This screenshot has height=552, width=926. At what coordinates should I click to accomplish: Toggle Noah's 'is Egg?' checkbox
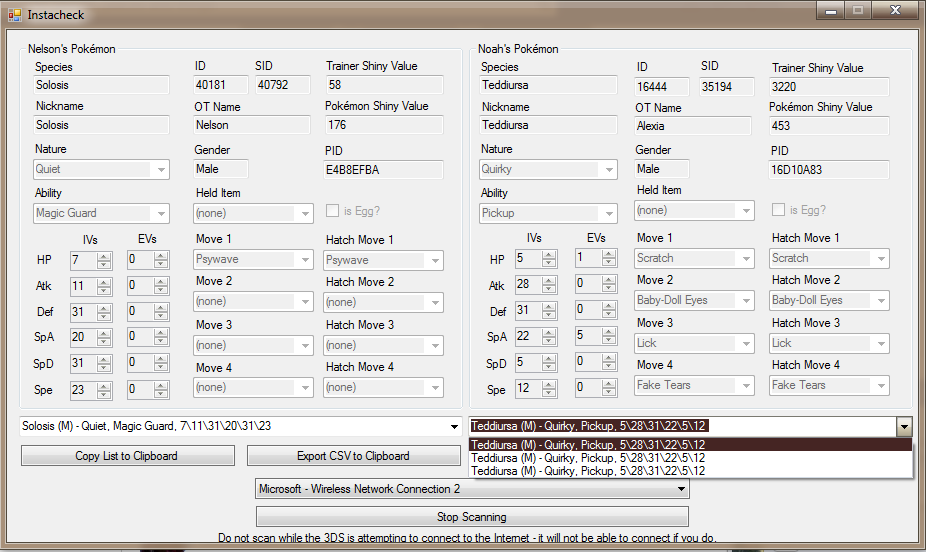coord(779,210)
